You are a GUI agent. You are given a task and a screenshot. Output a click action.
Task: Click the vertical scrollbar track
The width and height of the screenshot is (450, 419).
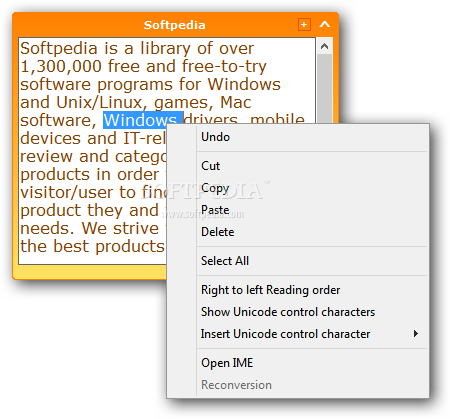click(x=324, y=87)
